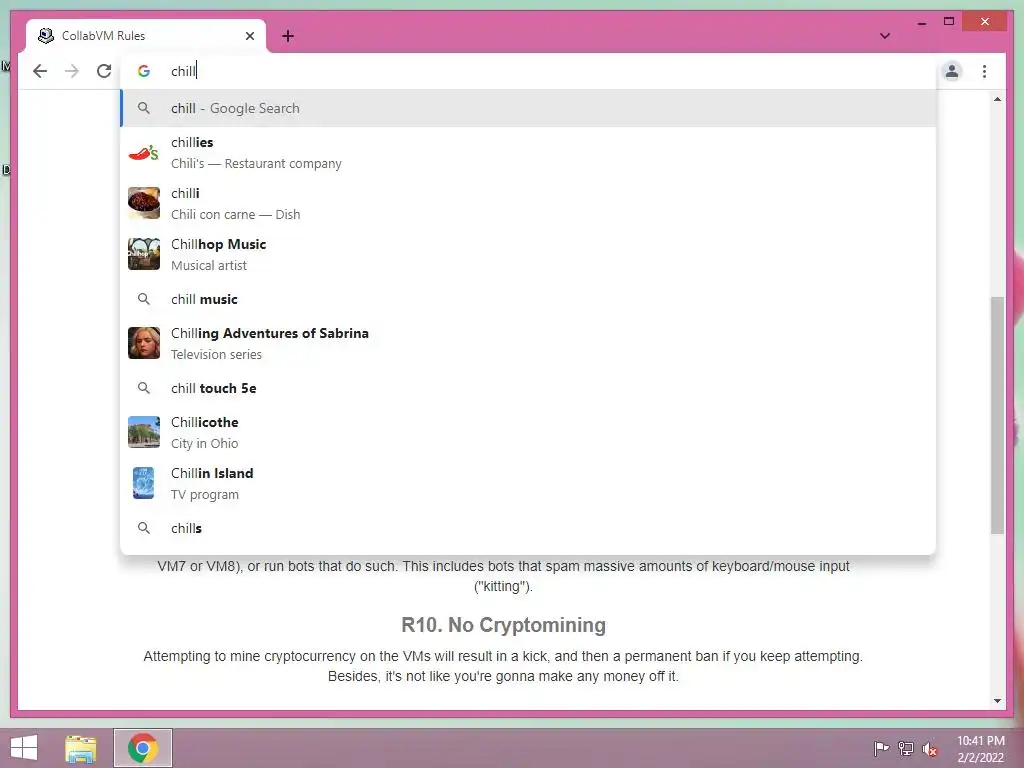This screenshot has width=1024, height=768.
Task: Select the Chillhop Music suggestion
Action: [x=528, y=255]
